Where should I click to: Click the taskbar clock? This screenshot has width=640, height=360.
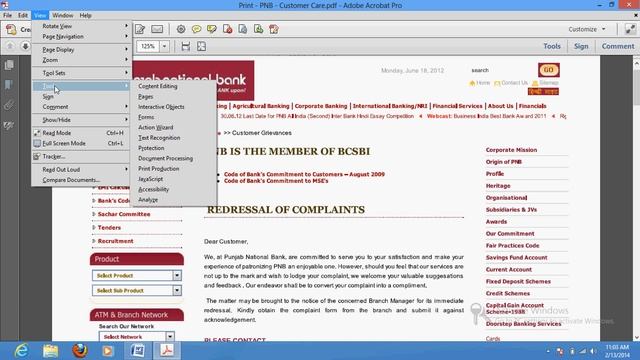618,351
